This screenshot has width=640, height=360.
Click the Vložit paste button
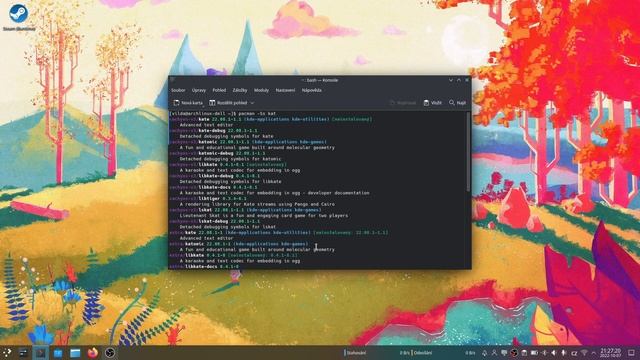433,103
